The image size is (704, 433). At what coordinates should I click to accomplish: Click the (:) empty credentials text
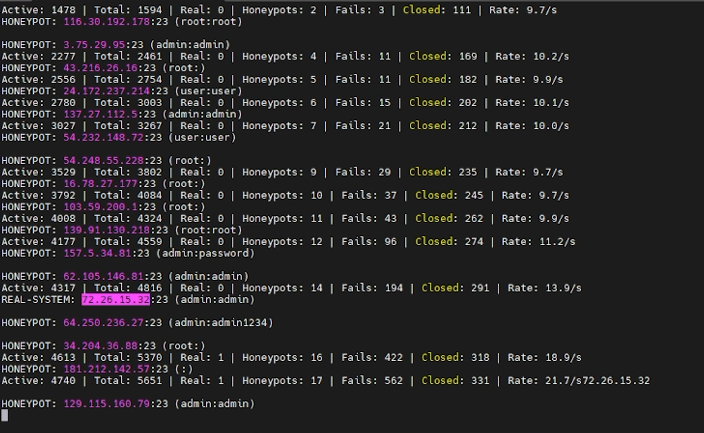(184, 369)
